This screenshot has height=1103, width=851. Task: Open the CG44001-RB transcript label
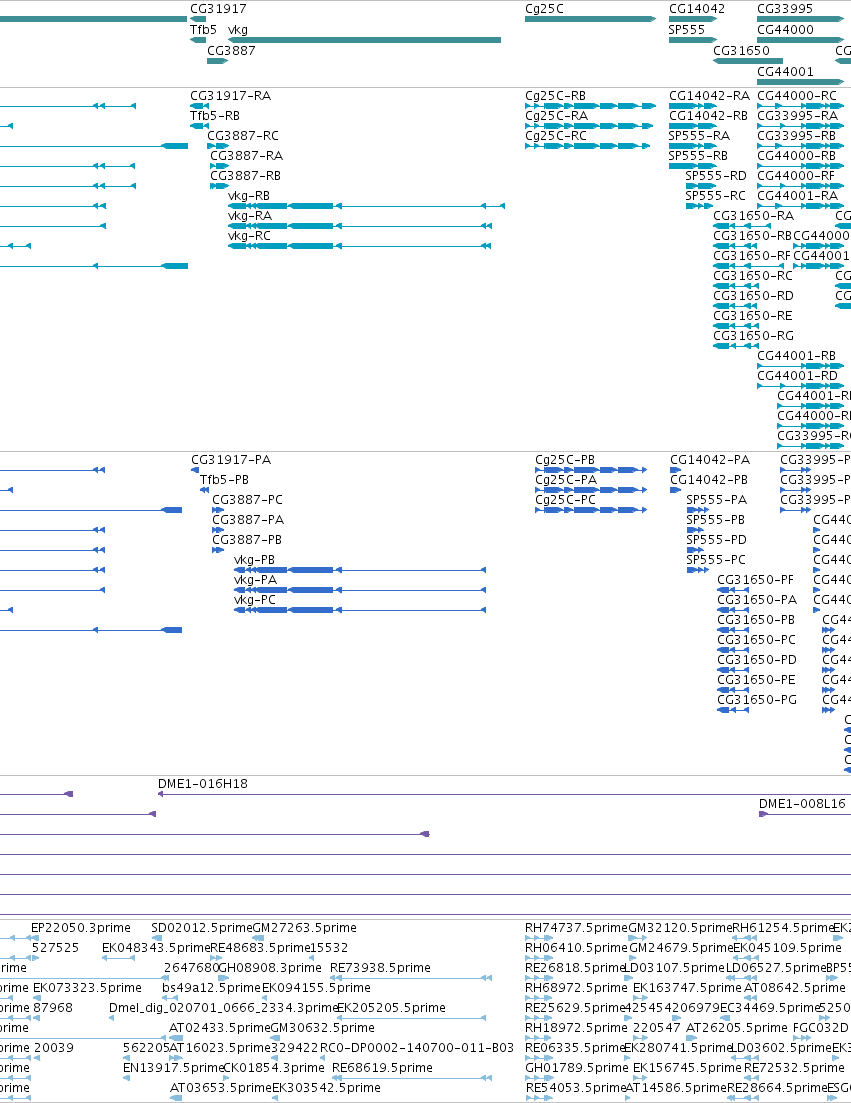click(x=796, y=356)
